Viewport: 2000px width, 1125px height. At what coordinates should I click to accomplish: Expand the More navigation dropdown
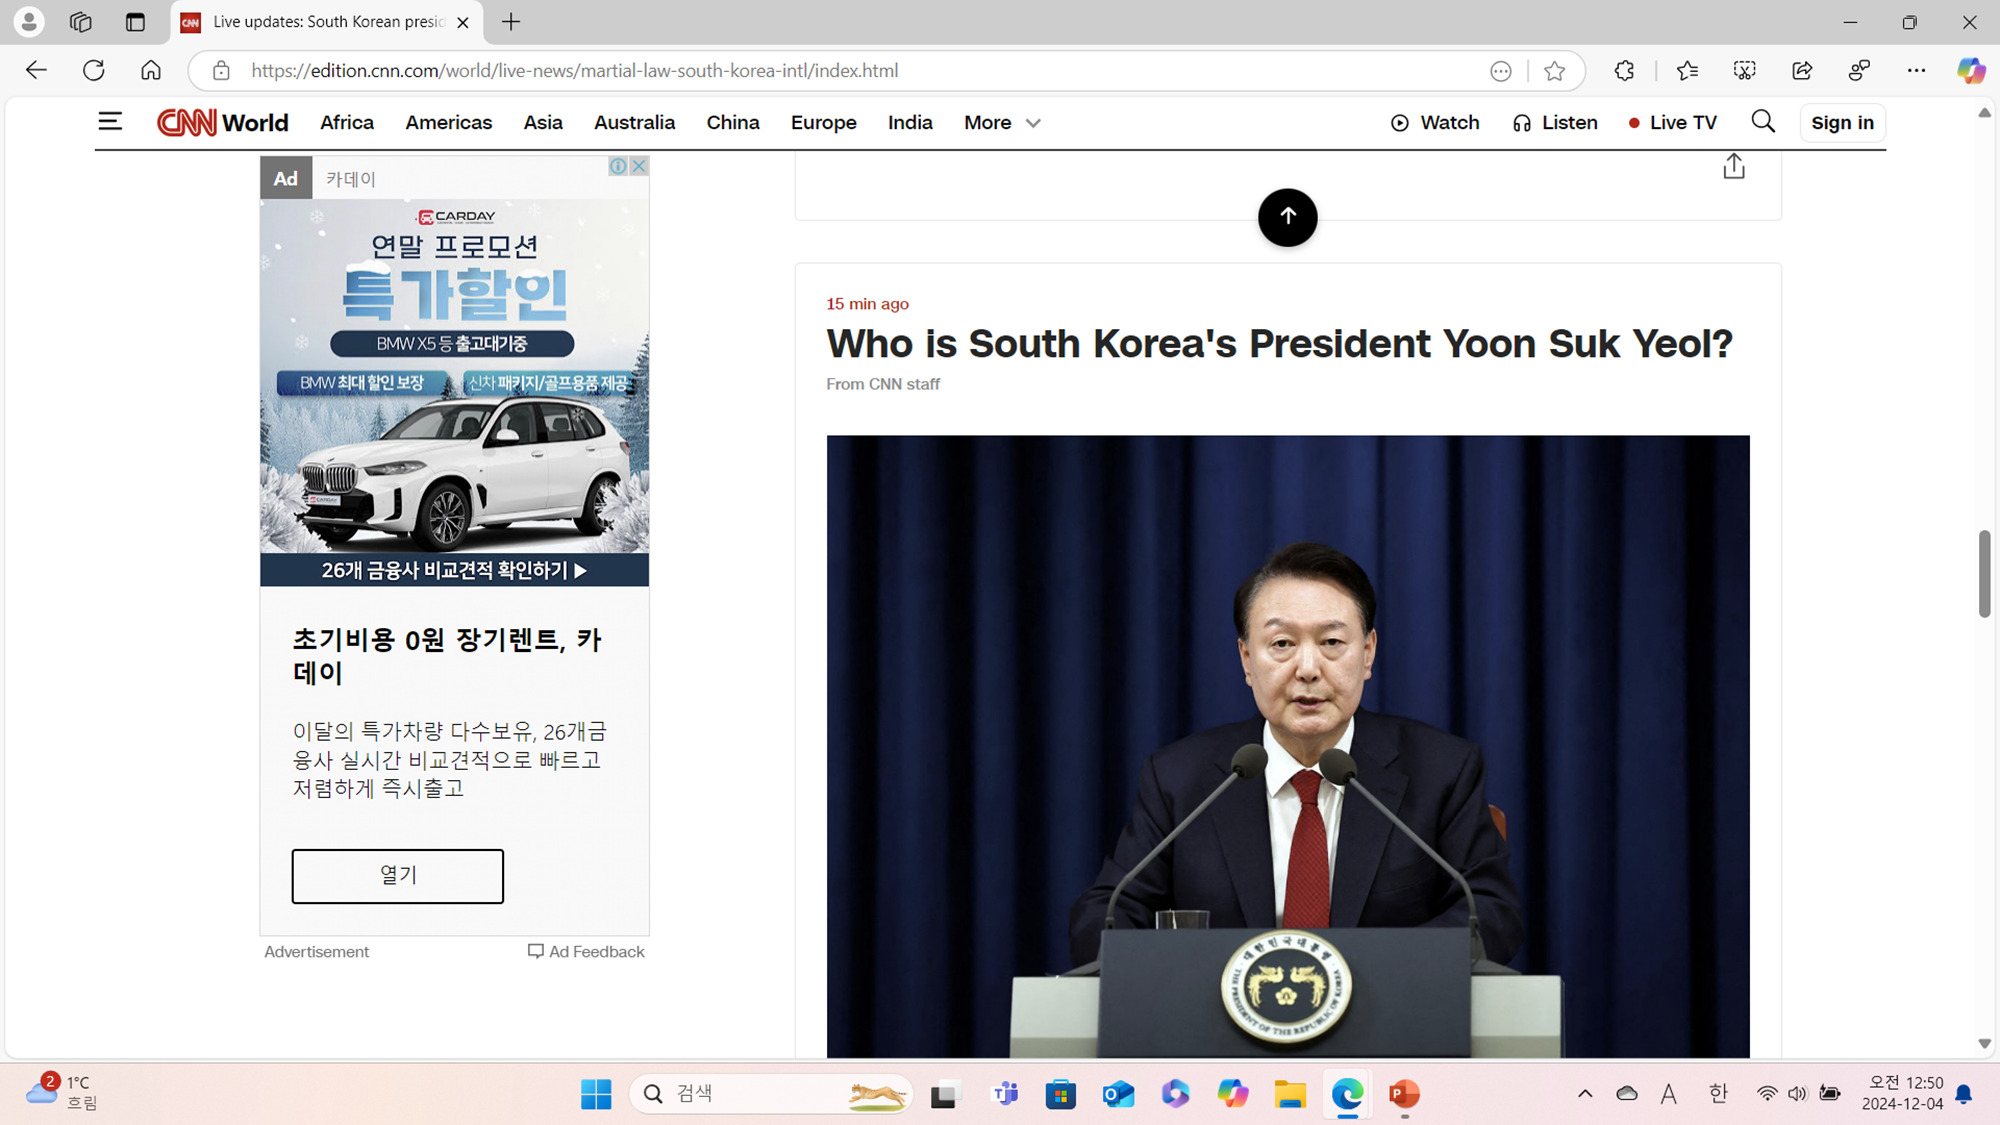point(1002,122)
